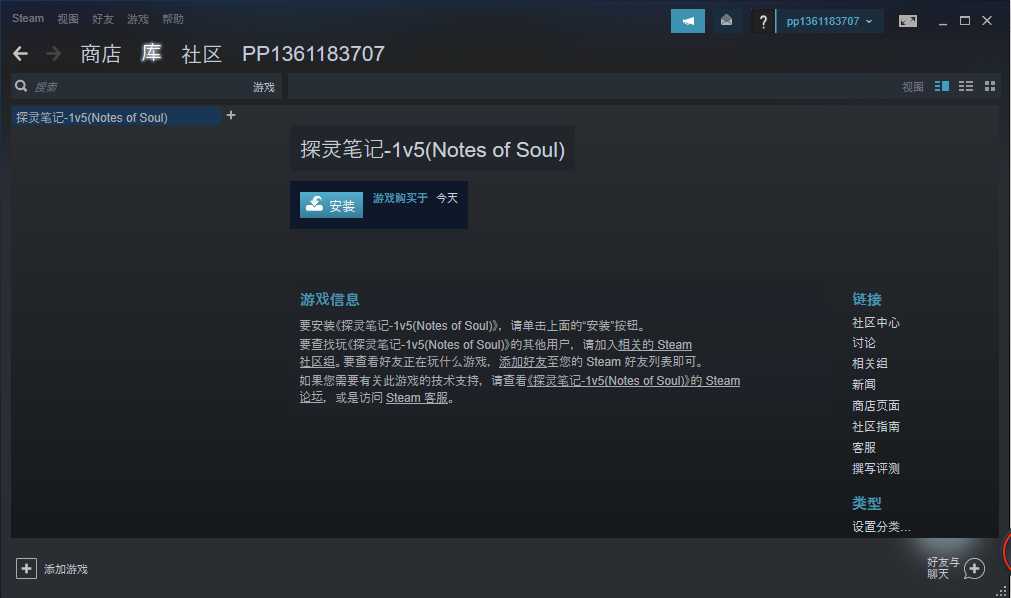Click the 添加游戏 label

(x=66, y=569)
